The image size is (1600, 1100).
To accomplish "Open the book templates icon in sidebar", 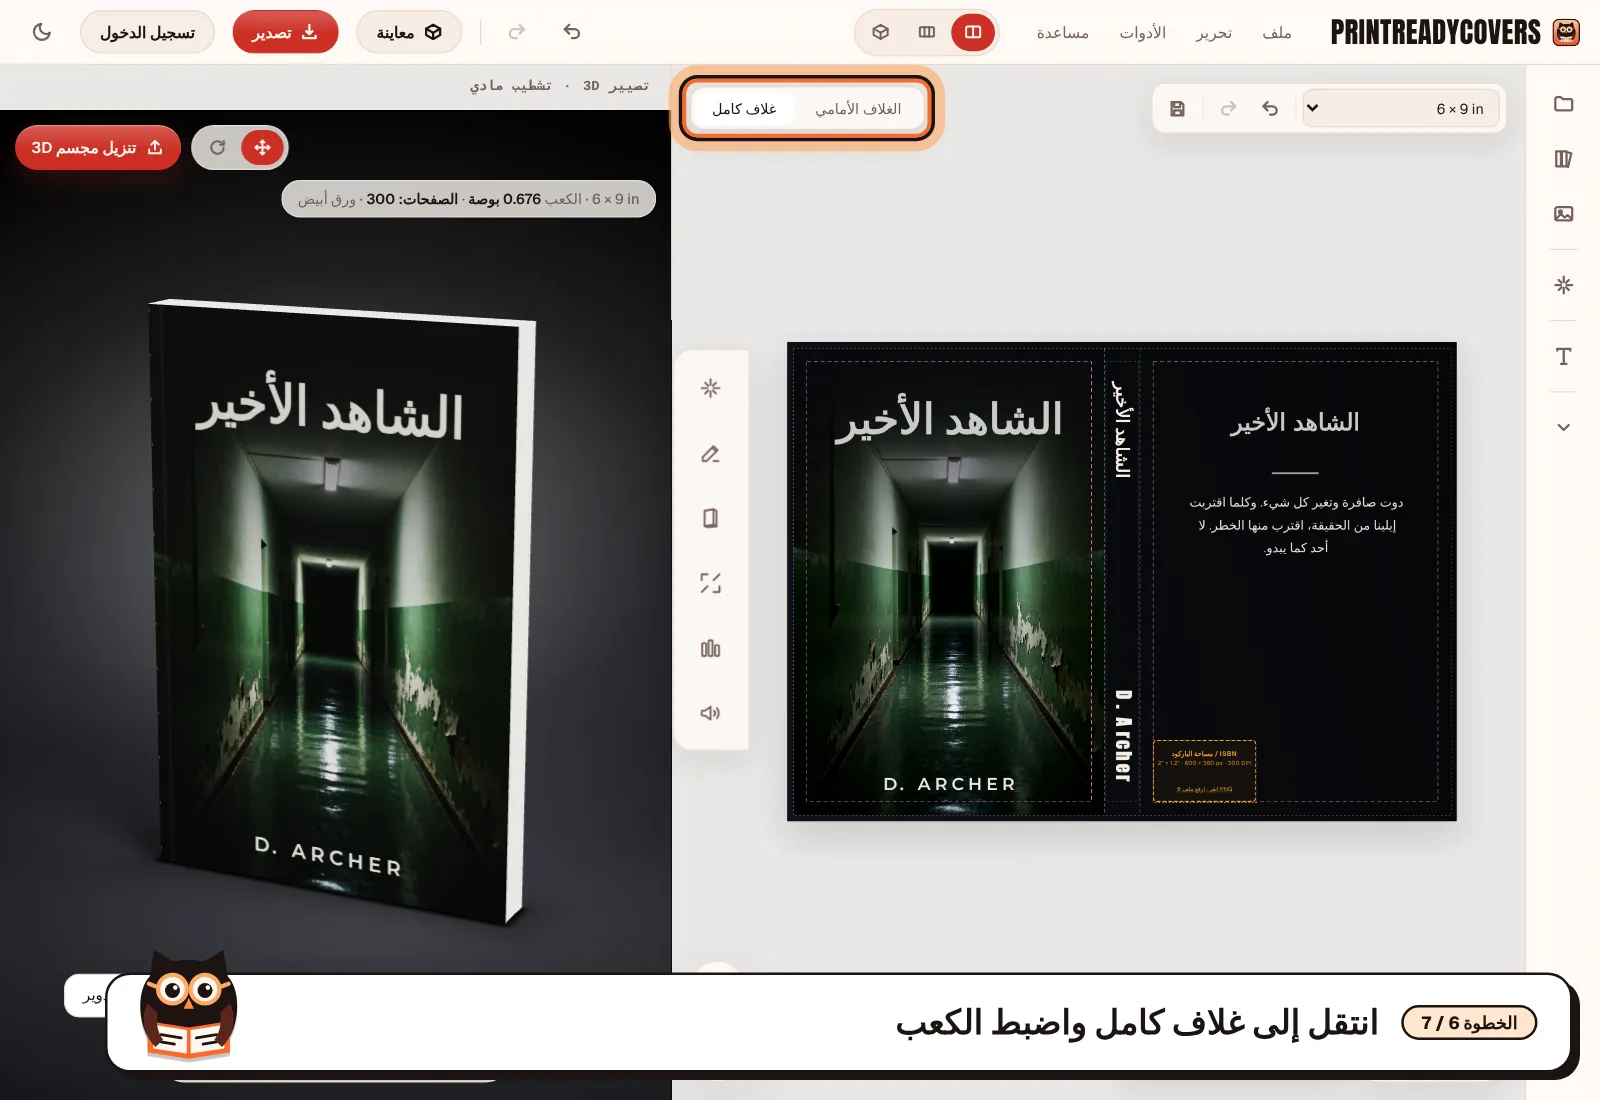I will pos(1564,159).
